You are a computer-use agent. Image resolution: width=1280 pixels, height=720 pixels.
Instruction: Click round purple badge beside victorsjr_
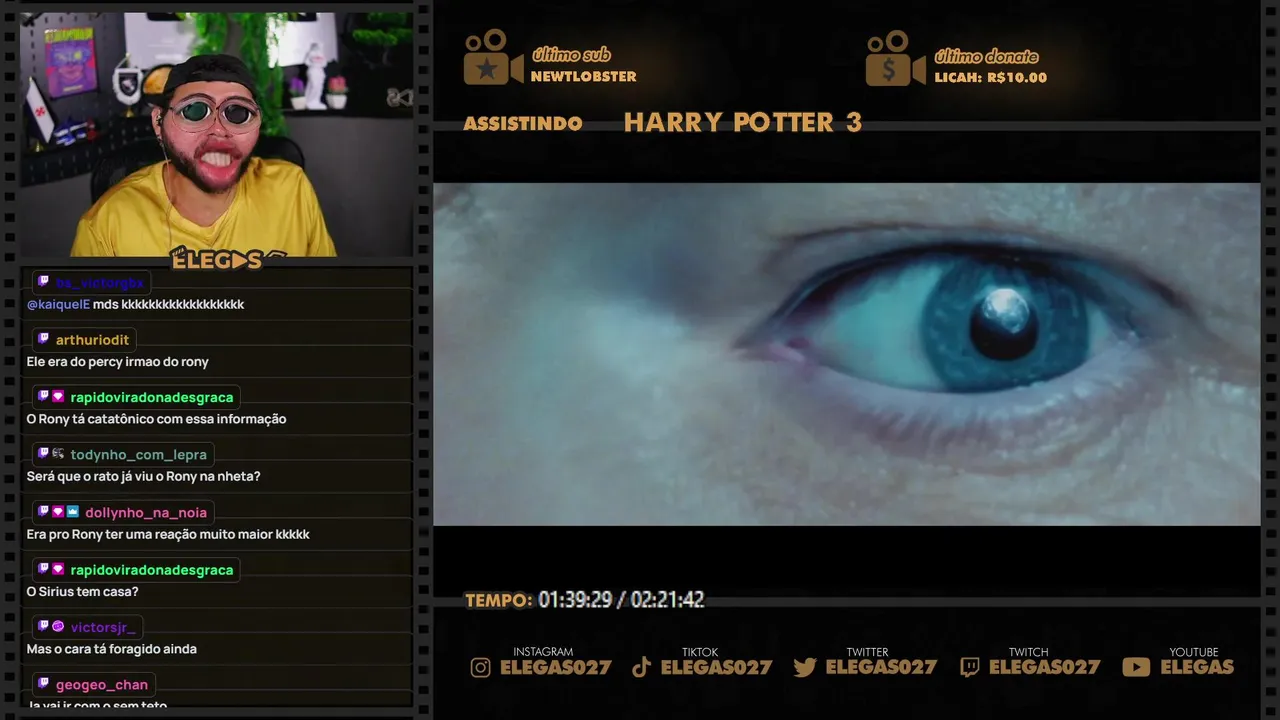[x=58, y=626]
